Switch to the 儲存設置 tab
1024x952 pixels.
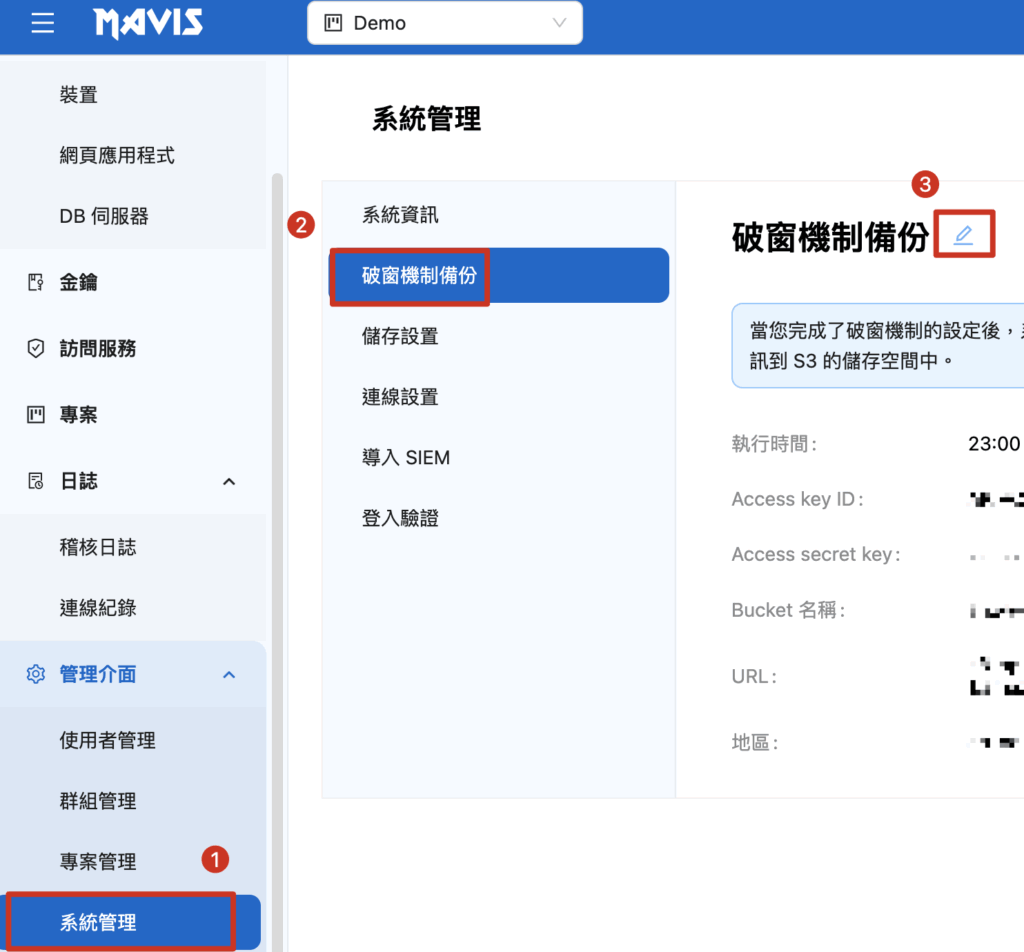coord(400,336)
